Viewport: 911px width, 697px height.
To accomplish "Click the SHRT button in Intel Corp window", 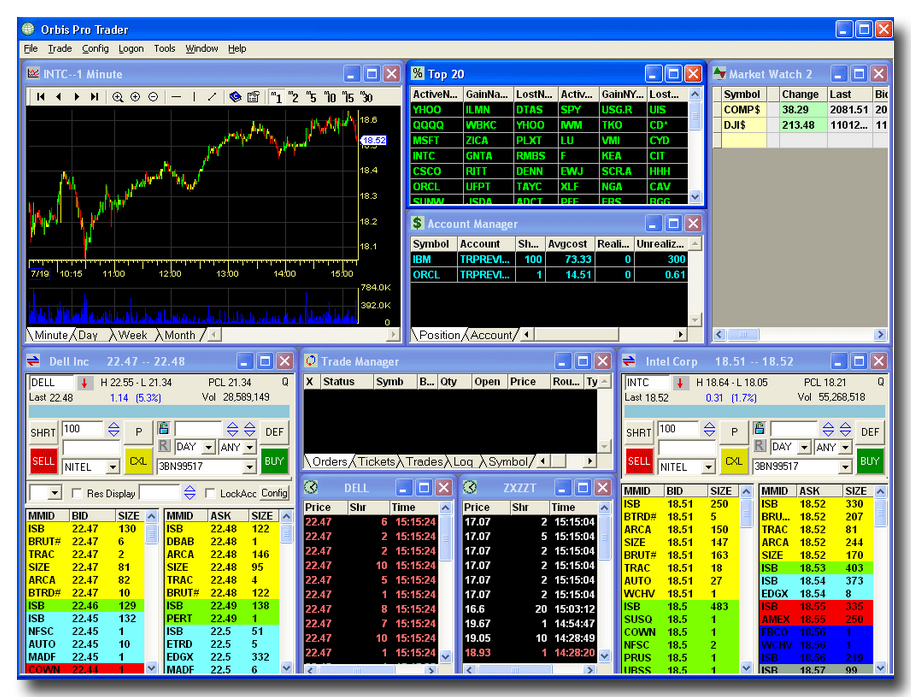I will [639, 432].
